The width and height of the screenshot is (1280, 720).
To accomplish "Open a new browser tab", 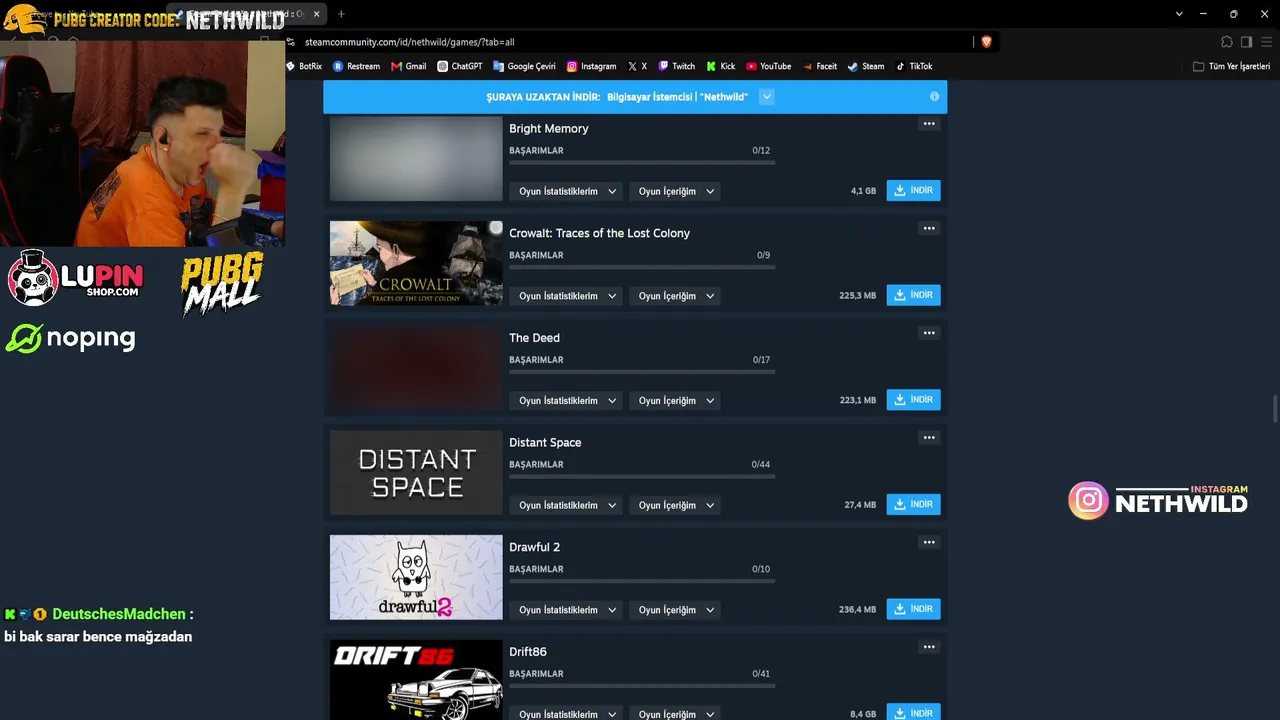I will tap(341, 14).
